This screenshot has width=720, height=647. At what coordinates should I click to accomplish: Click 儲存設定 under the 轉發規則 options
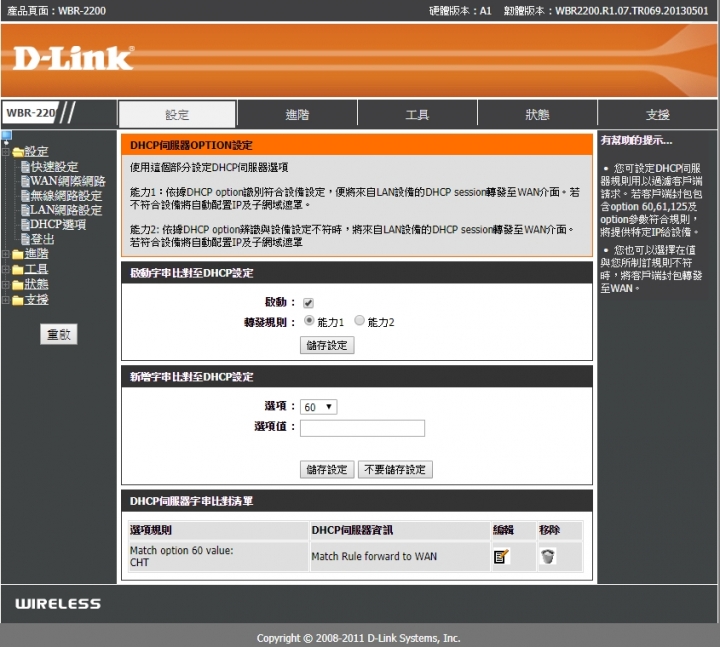[327, 345]
